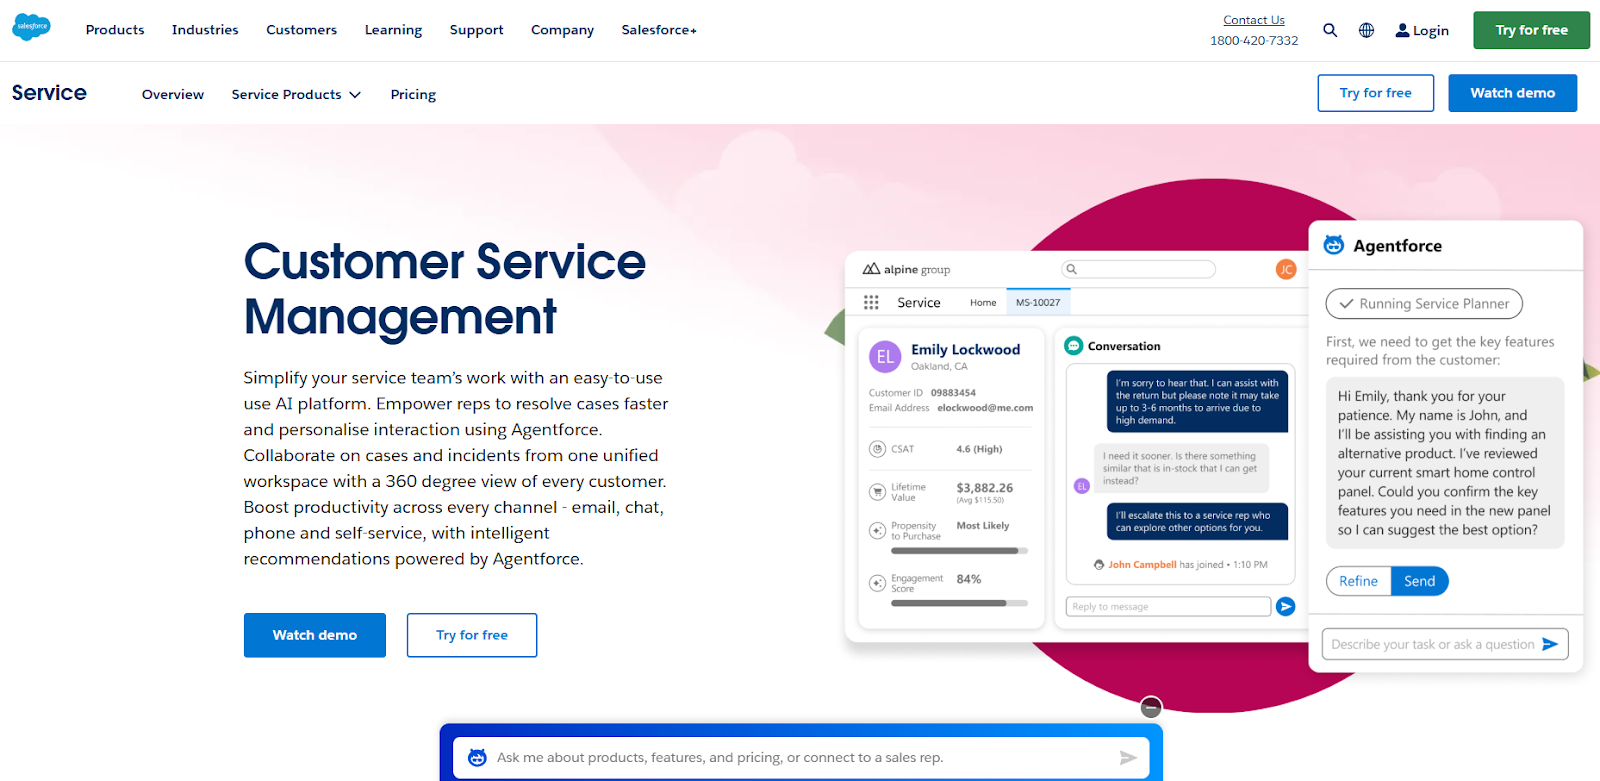Image resolution: width=1600 pixels, height=781 pixels.
Task: Click the 84% engagement score value
Action: click(968, 579)
